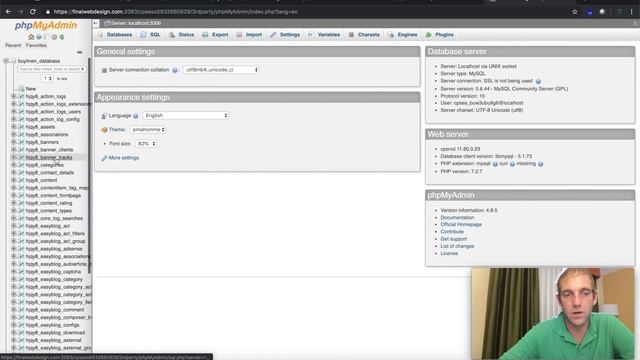Open the Import tab
640x360 pixels.
click(x=249, y=35)
